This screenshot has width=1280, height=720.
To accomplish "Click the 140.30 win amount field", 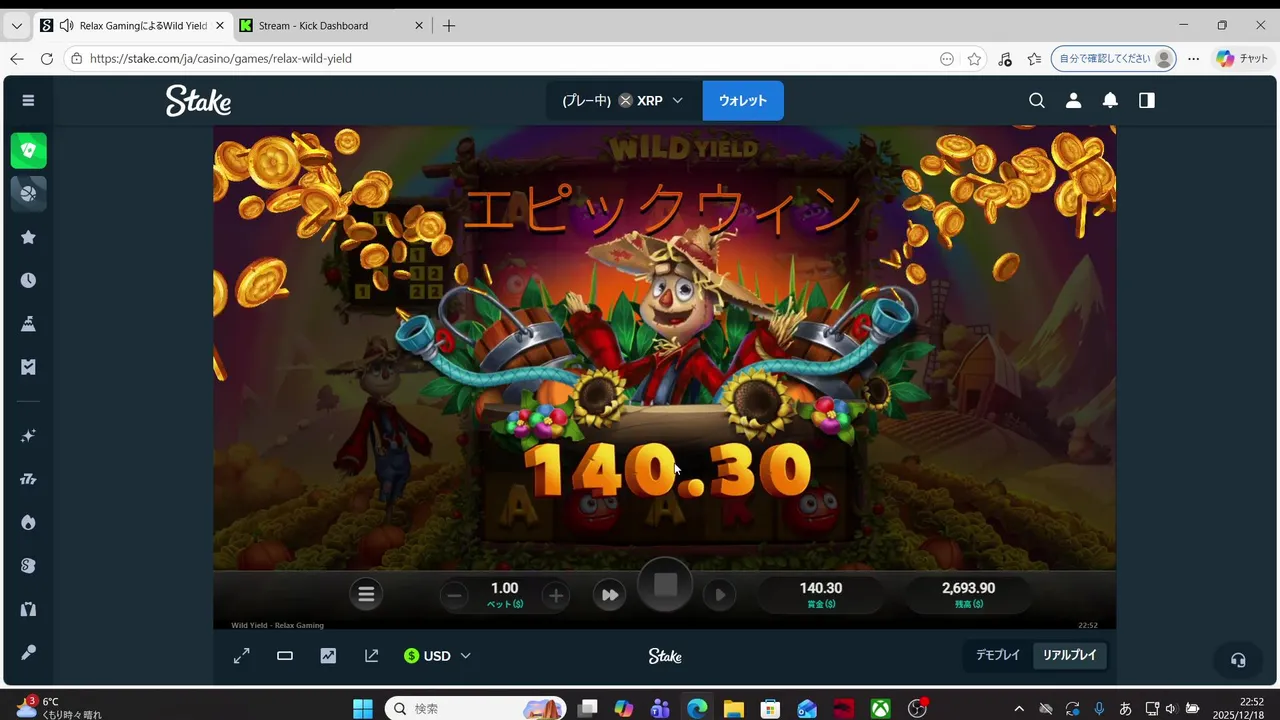I will tap(821, 595).
